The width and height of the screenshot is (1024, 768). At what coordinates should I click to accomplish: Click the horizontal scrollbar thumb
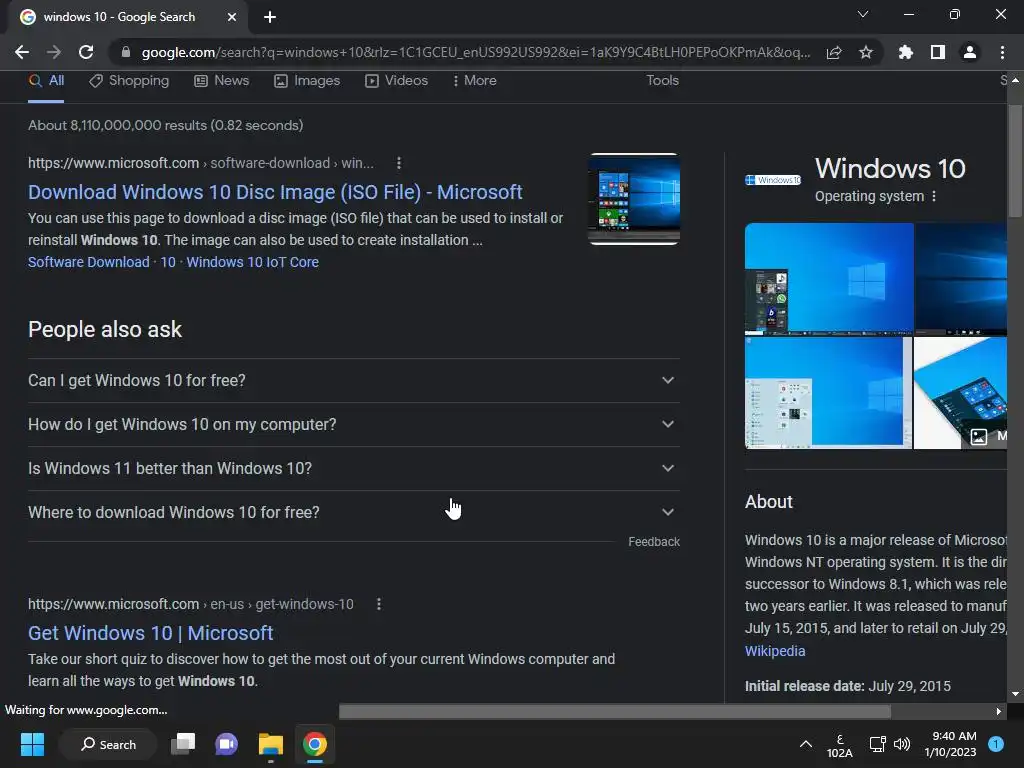click(615, 711)
